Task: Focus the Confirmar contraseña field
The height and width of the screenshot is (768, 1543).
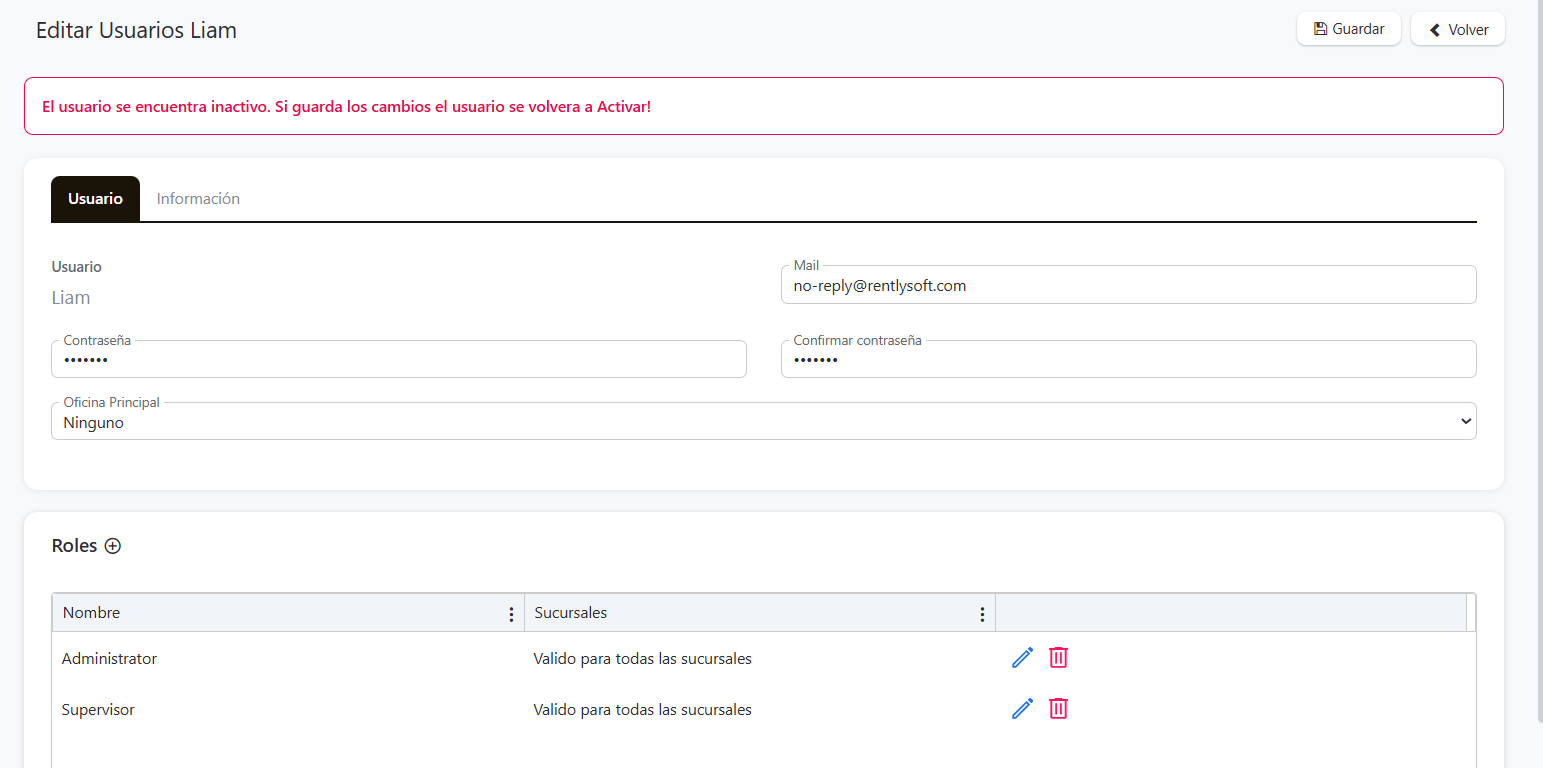Action: pyautogui.click(x=1127, y=360)
